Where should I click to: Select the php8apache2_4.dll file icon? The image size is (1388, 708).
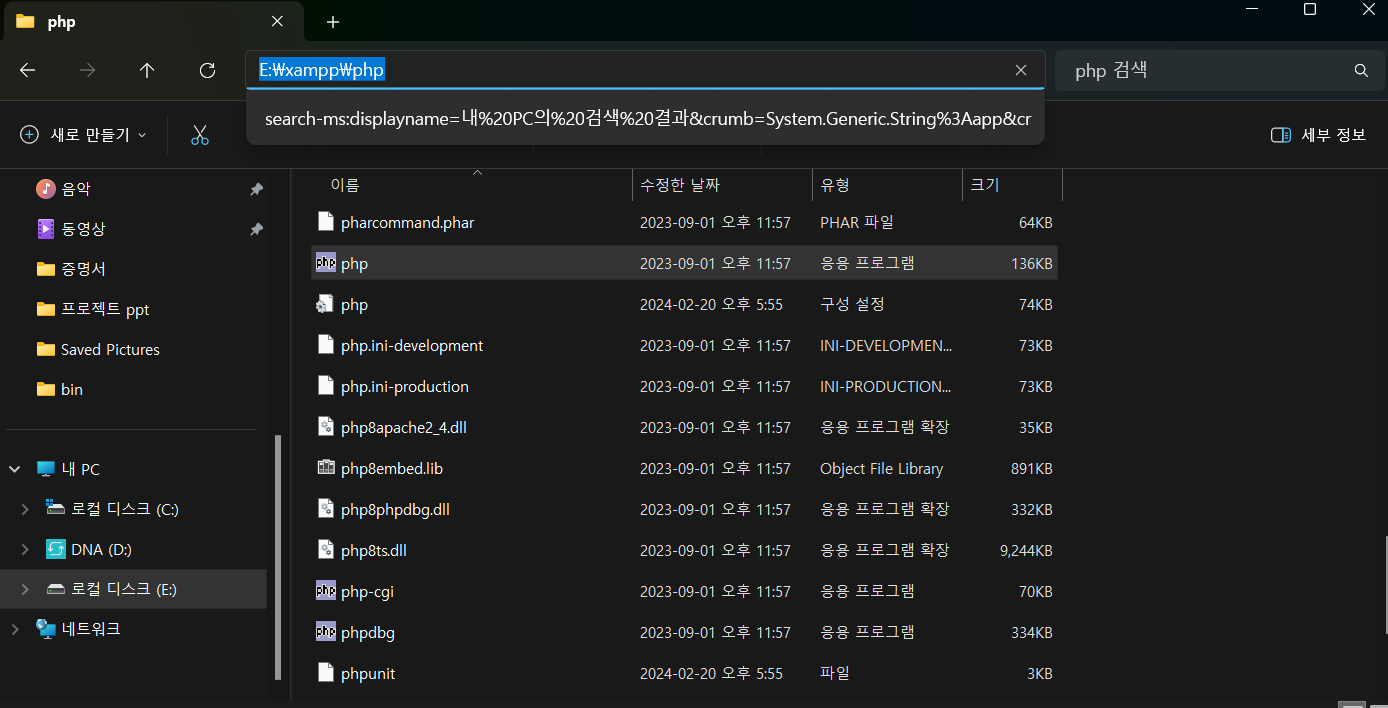[325, 426]
